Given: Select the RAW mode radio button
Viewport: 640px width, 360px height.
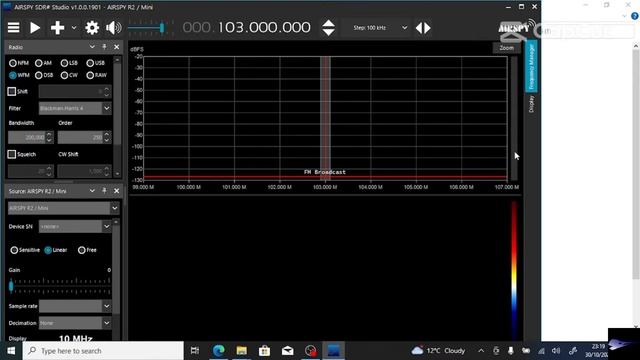Looking at the screenshot, I should [90, 75].
